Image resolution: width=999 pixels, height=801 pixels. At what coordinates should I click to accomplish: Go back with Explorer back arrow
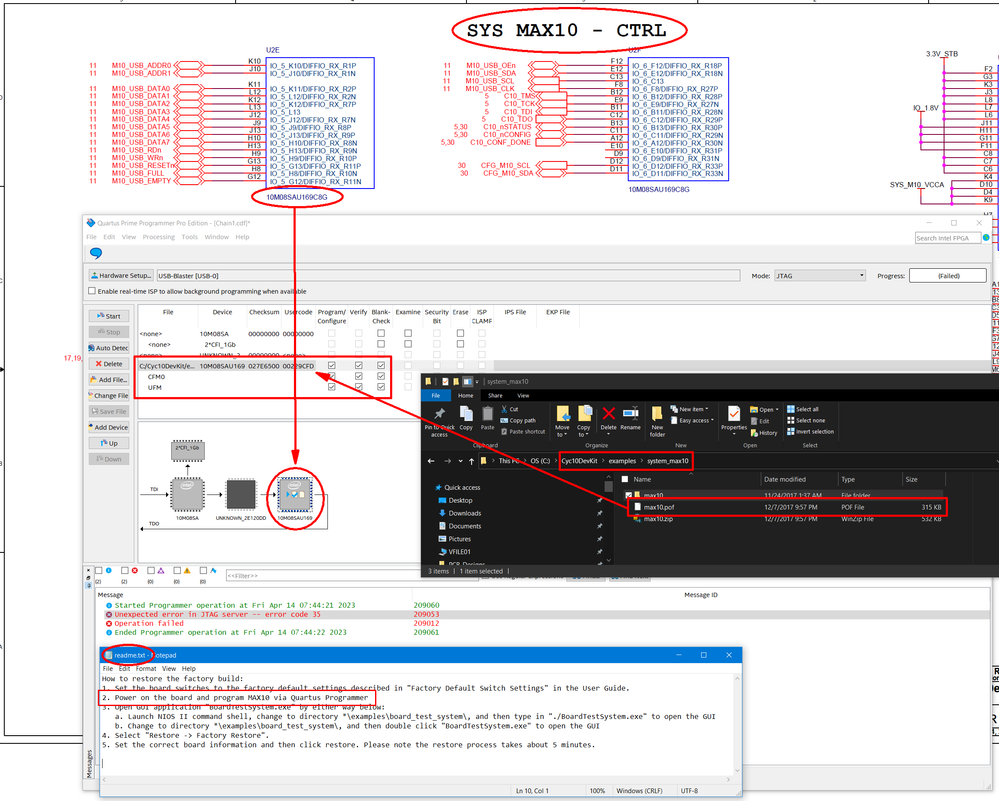click(431, 461)
